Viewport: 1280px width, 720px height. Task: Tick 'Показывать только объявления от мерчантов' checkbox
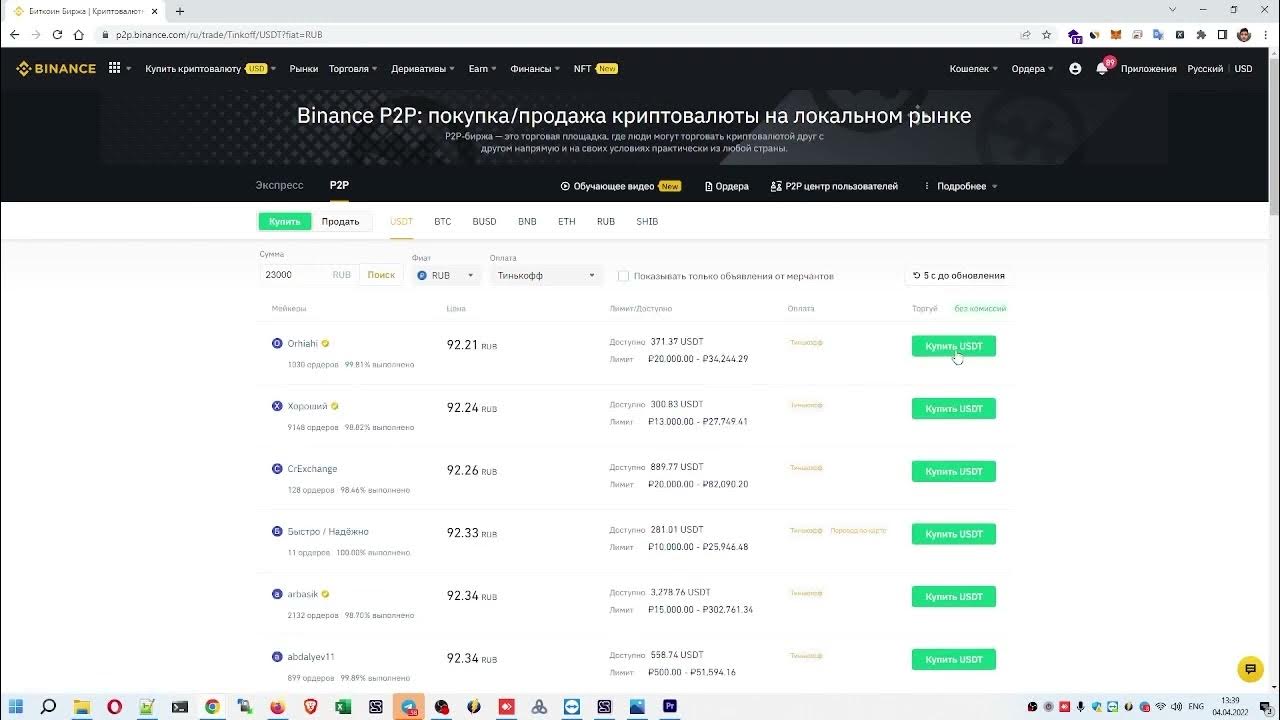(x=623, y=276)
